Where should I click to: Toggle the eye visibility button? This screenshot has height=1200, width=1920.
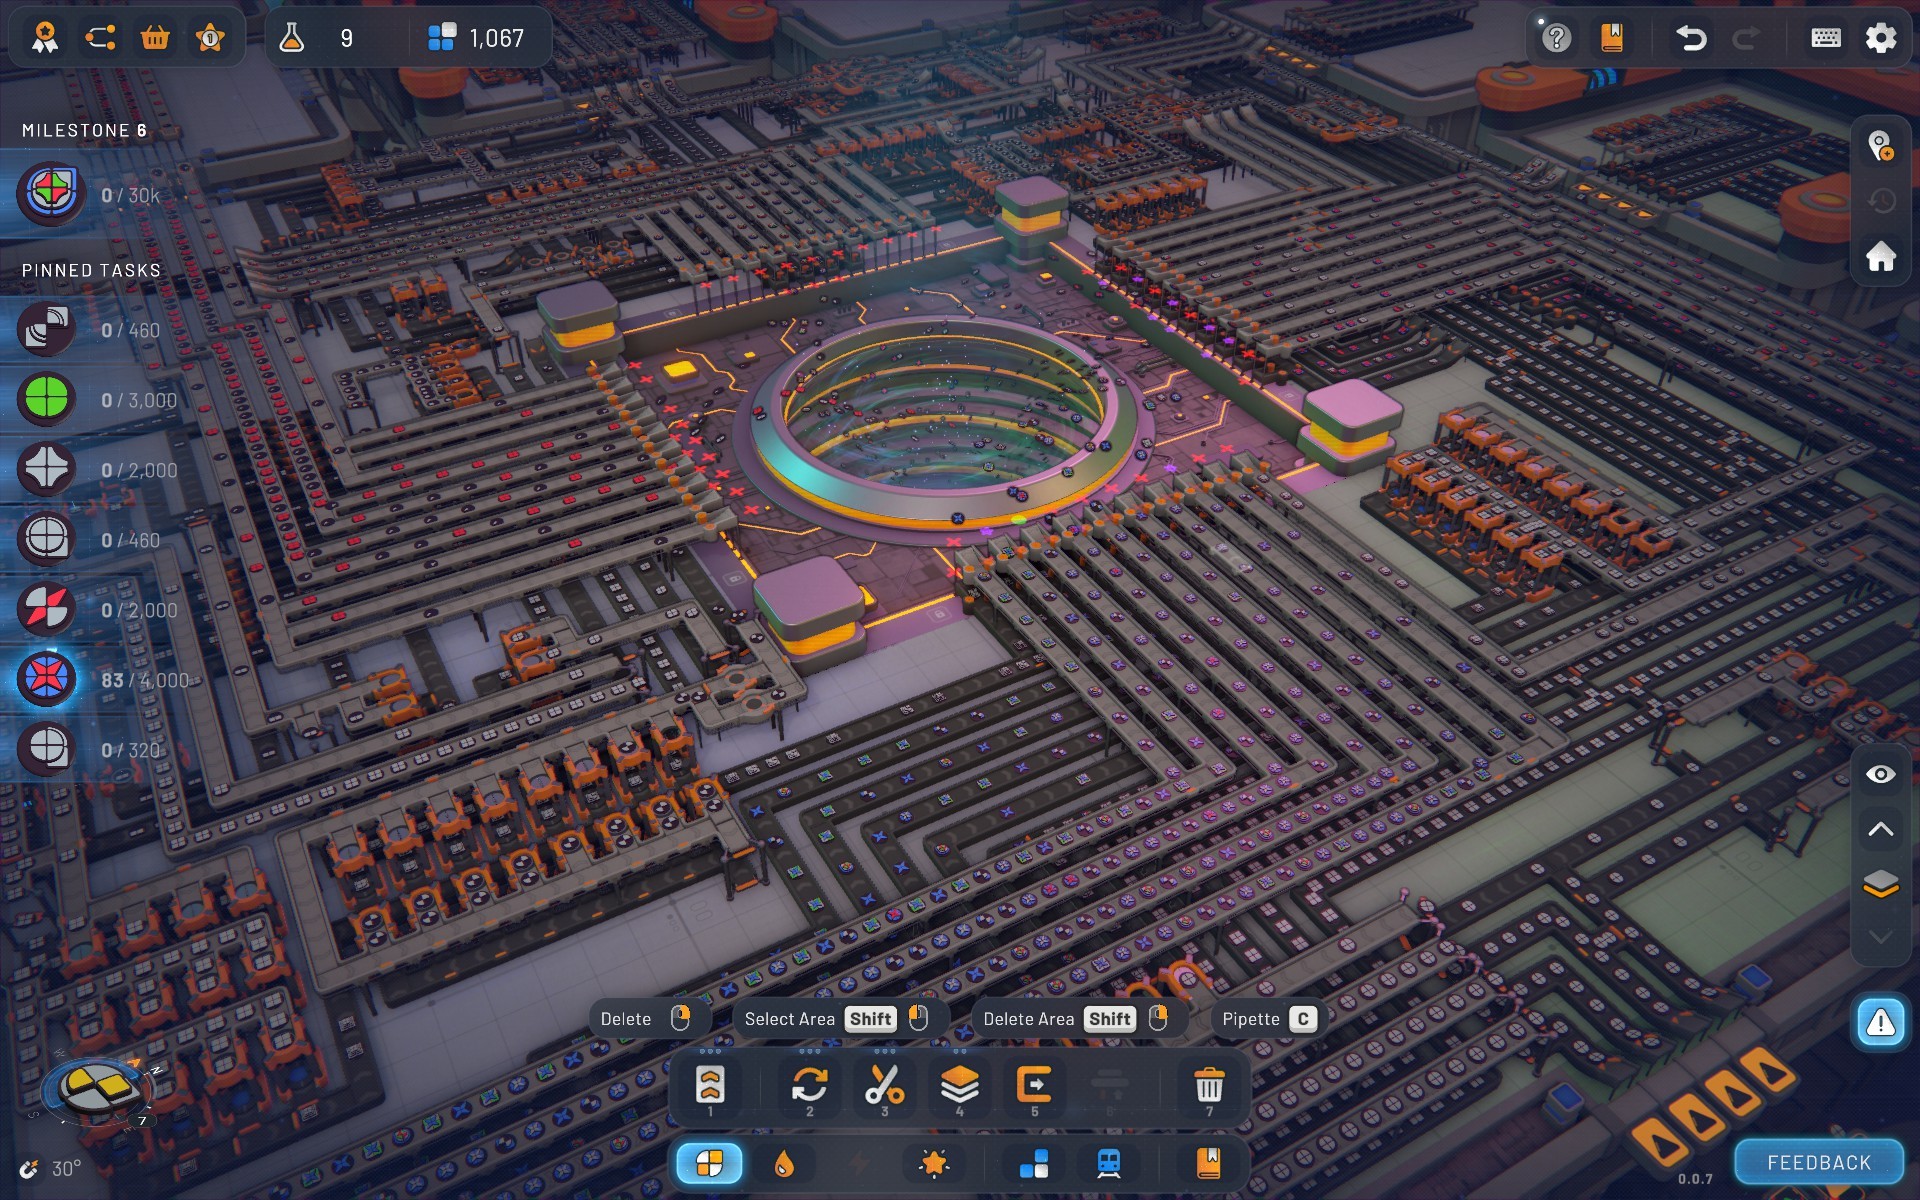pyautogui.click(x=1880, y=774)
